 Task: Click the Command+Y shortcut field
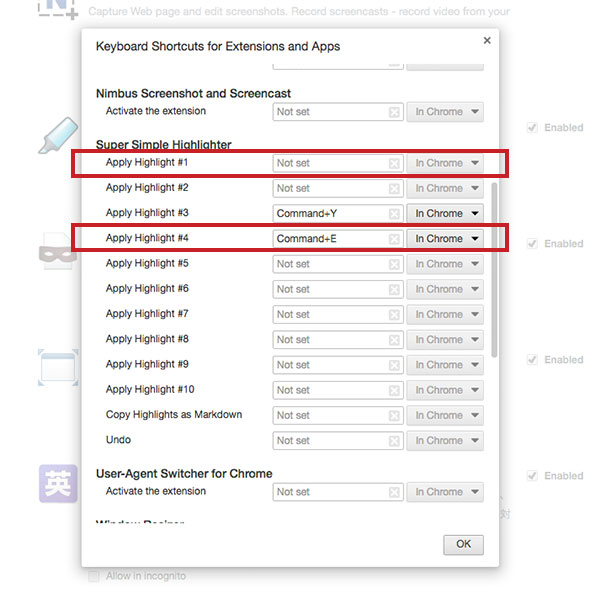(338, 213)
